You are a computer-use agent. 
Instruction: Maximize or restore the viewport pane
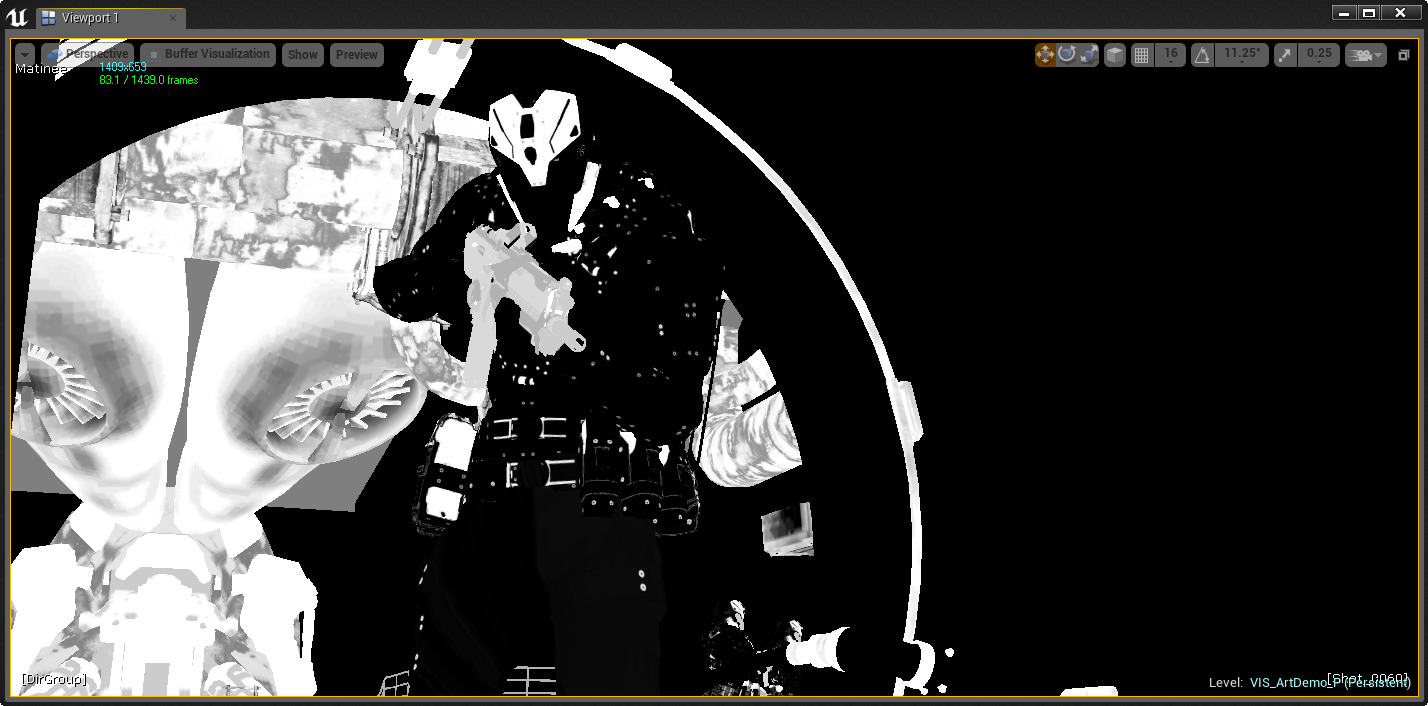coord(1403,56)
